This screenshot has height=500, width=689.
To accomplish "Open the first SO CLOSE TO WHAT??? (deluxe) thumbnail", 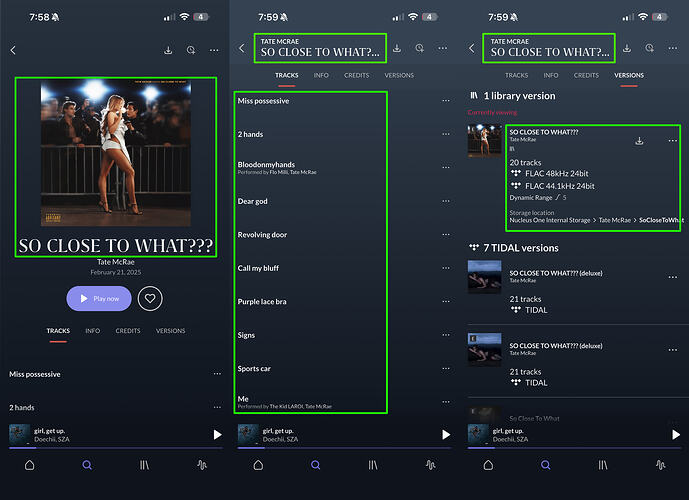I will (485, 277).
